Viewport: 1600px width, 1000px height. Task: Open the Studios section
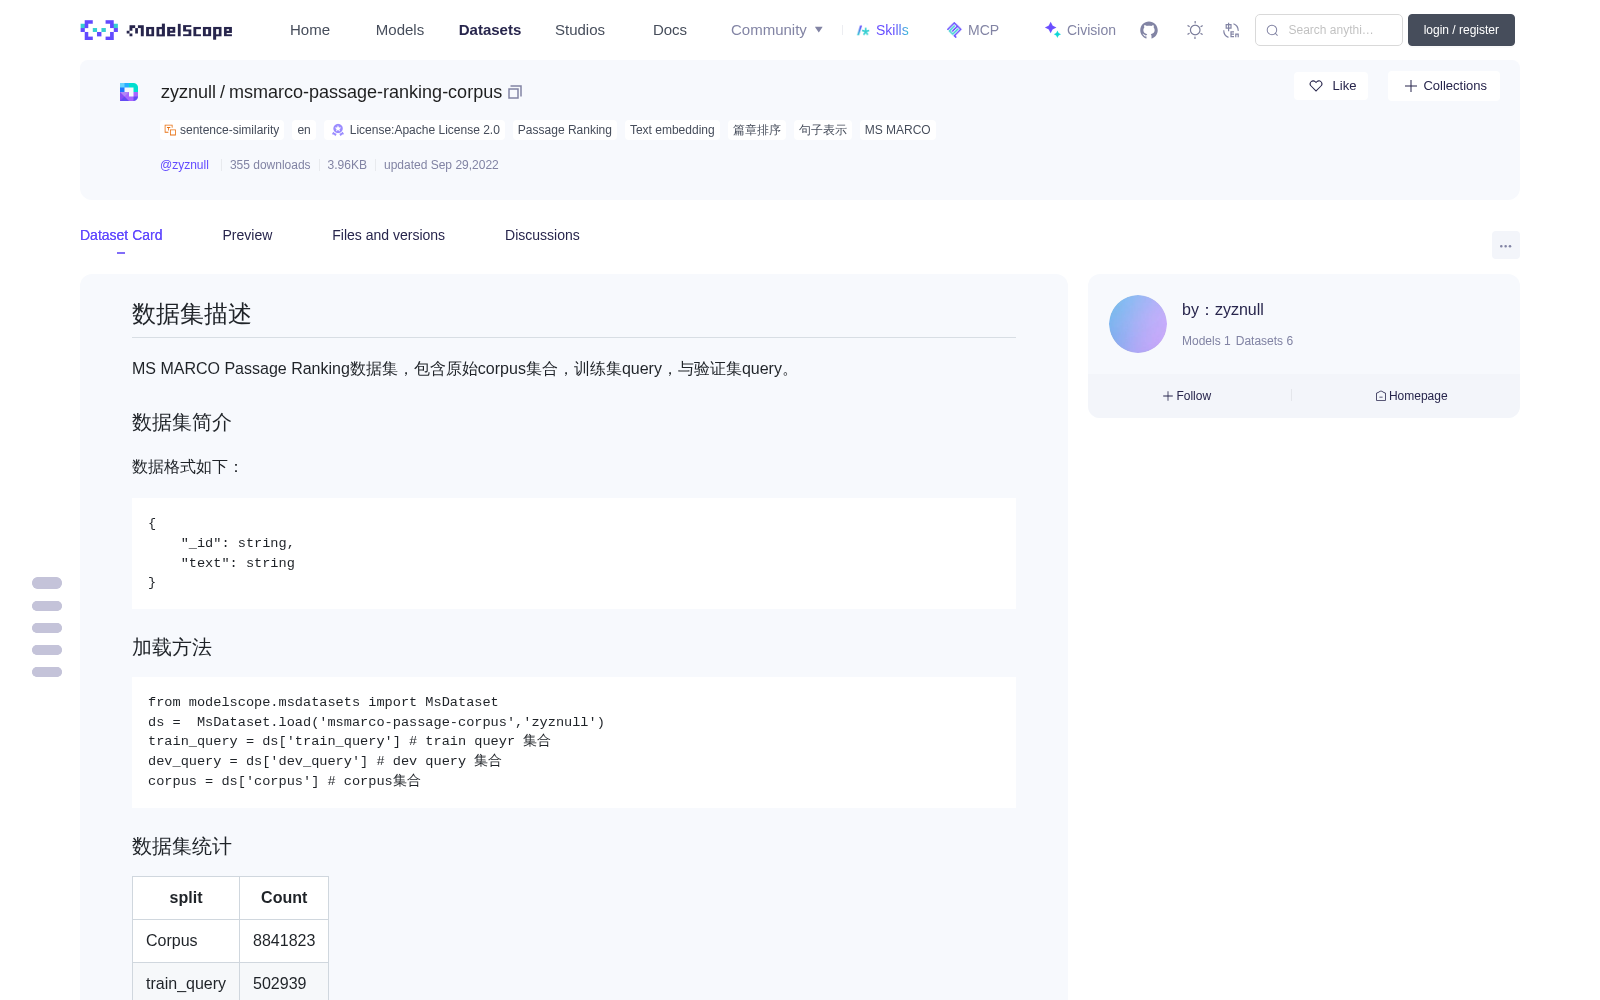pyautogui.click(x=580, y=30)
